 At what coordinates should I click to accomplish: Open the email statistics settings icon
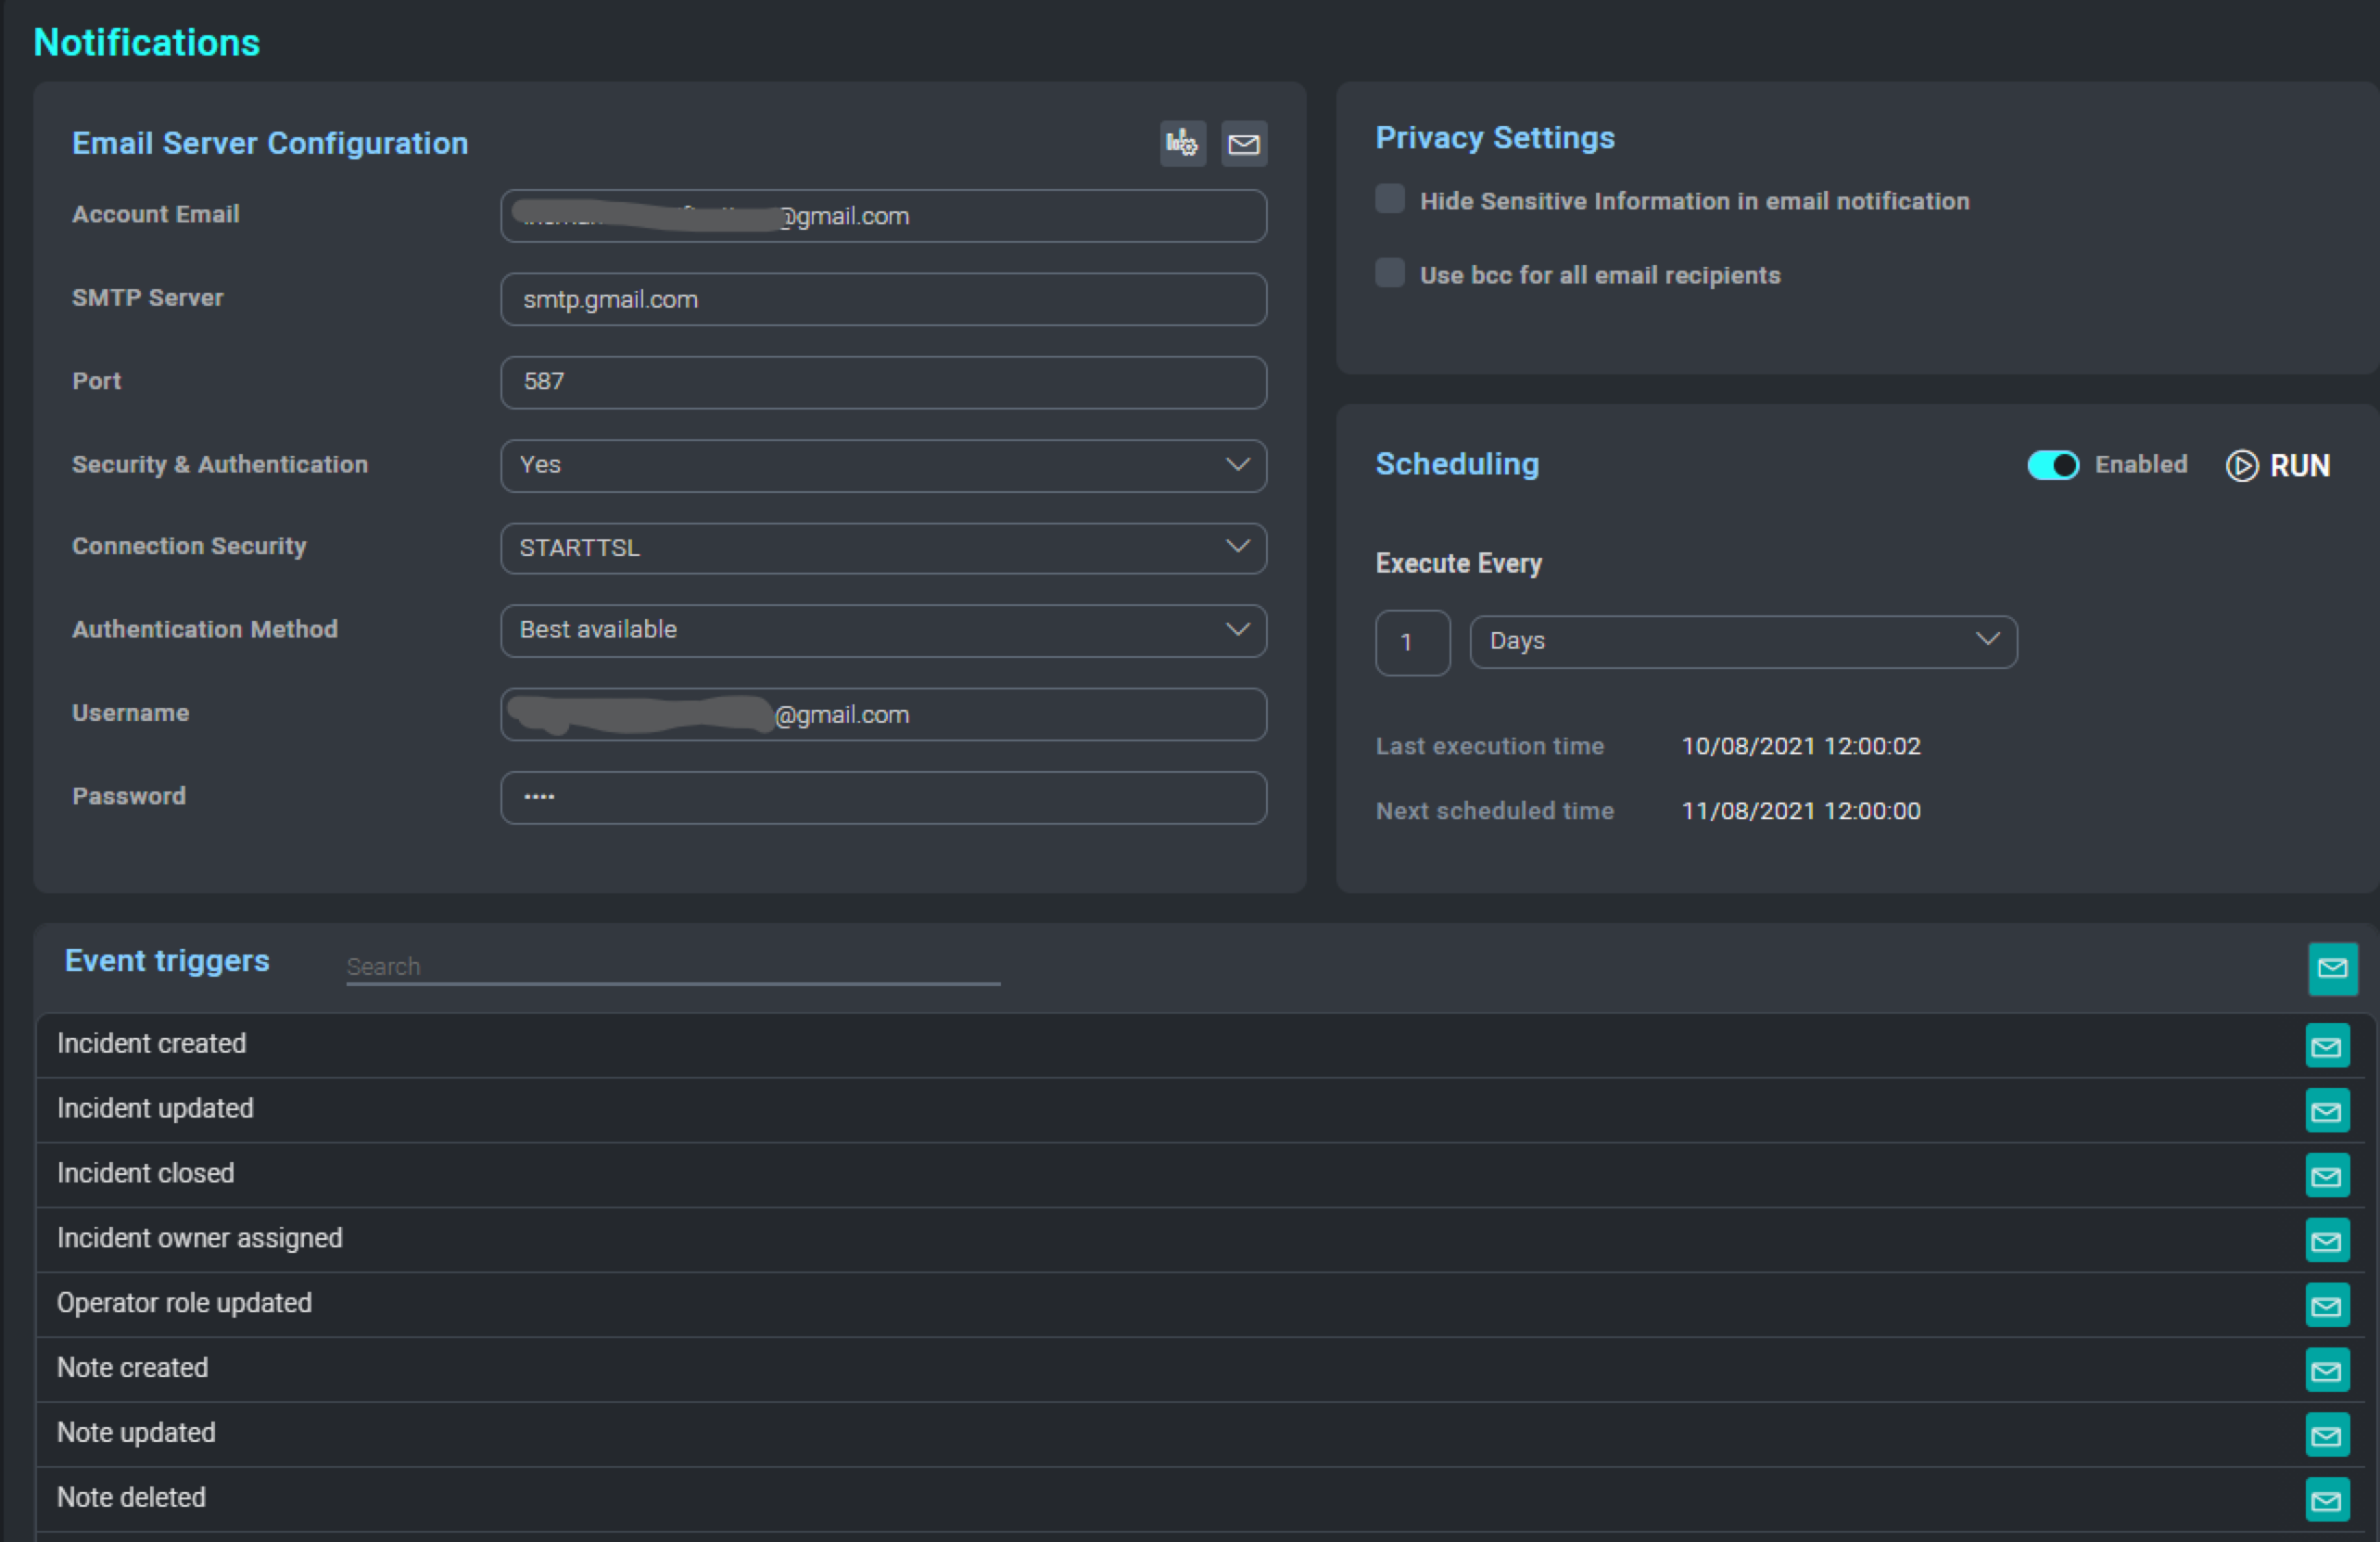point(1182,143)
